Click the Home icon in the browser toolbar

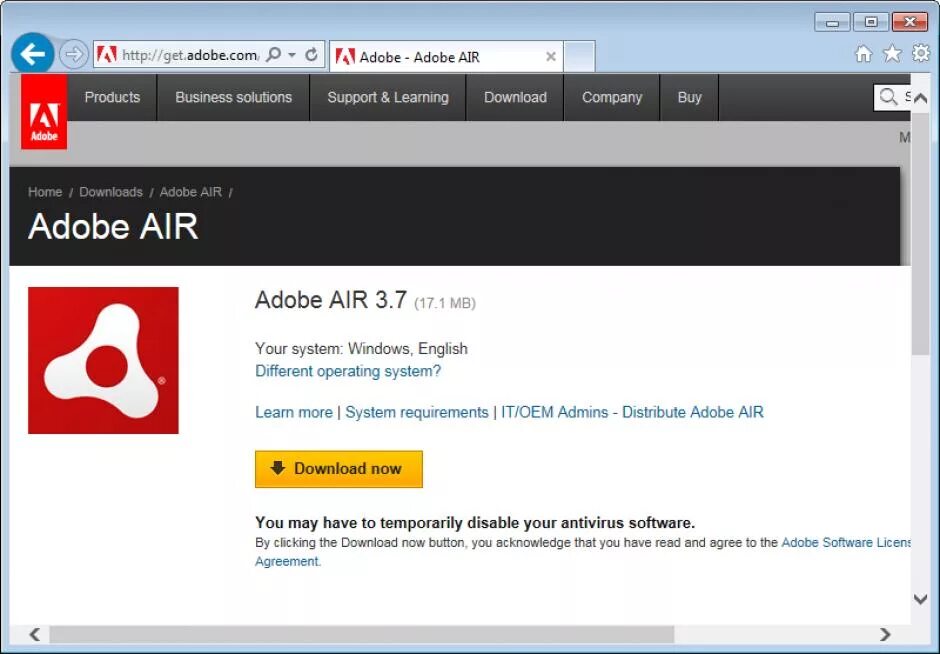click(863, 54)
